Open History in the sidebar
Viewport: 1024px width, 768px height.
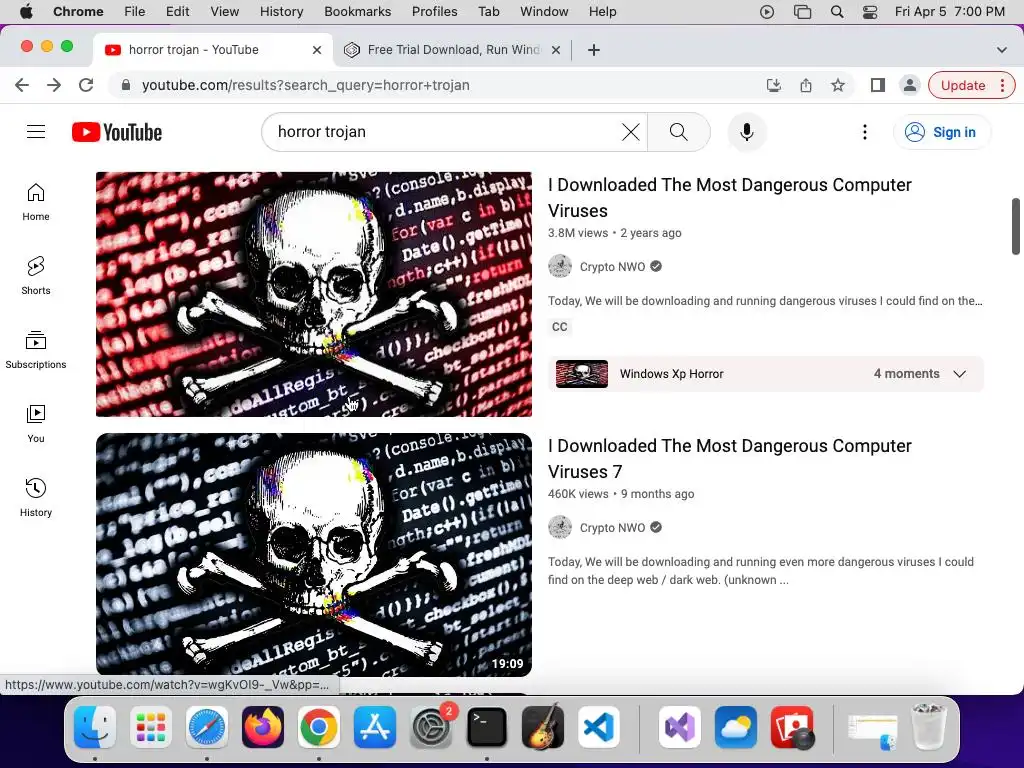(36, 498)
